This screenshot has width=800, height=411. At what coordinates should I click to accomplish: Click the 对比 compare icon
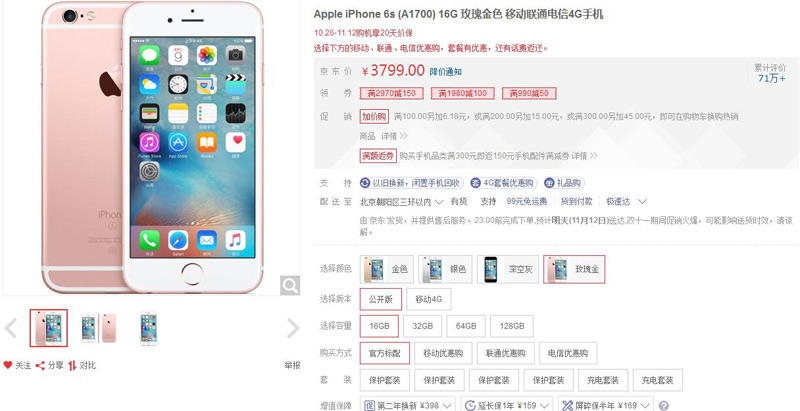tap(72, 365)
